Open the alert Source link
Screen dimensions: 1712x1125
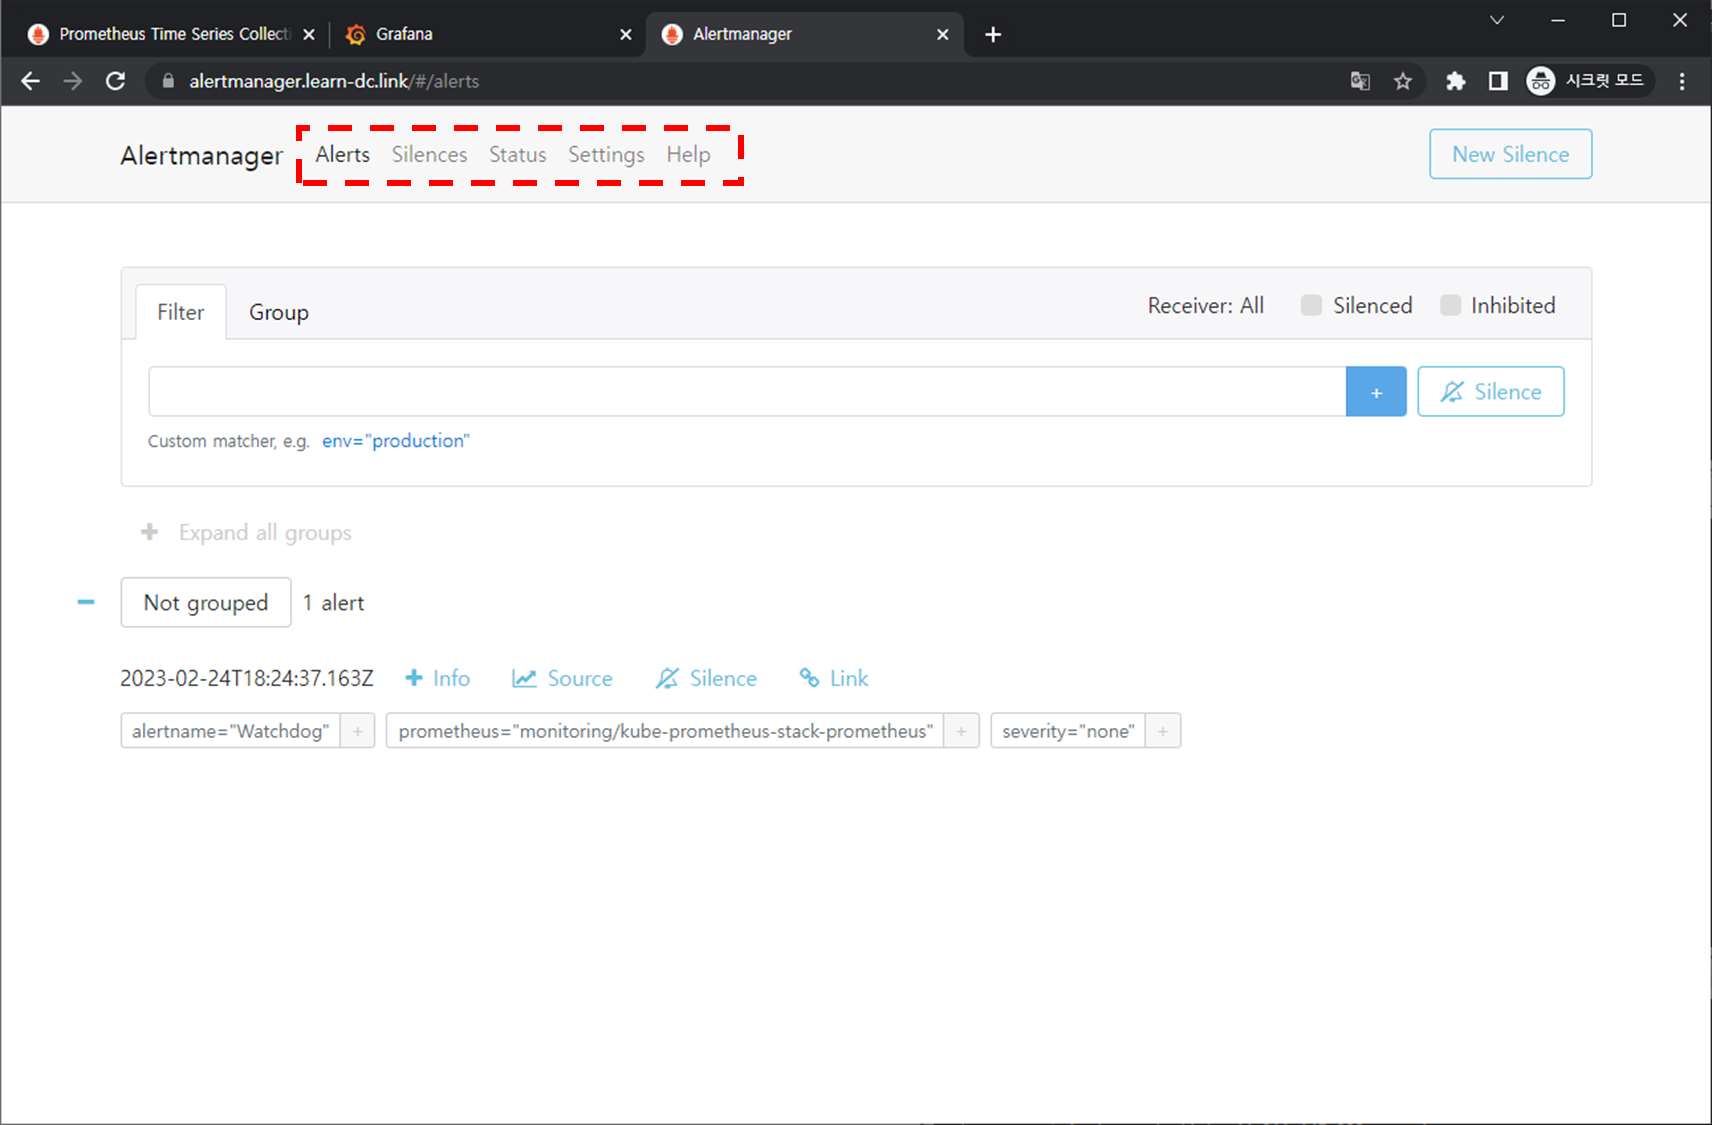click(562, 678)
